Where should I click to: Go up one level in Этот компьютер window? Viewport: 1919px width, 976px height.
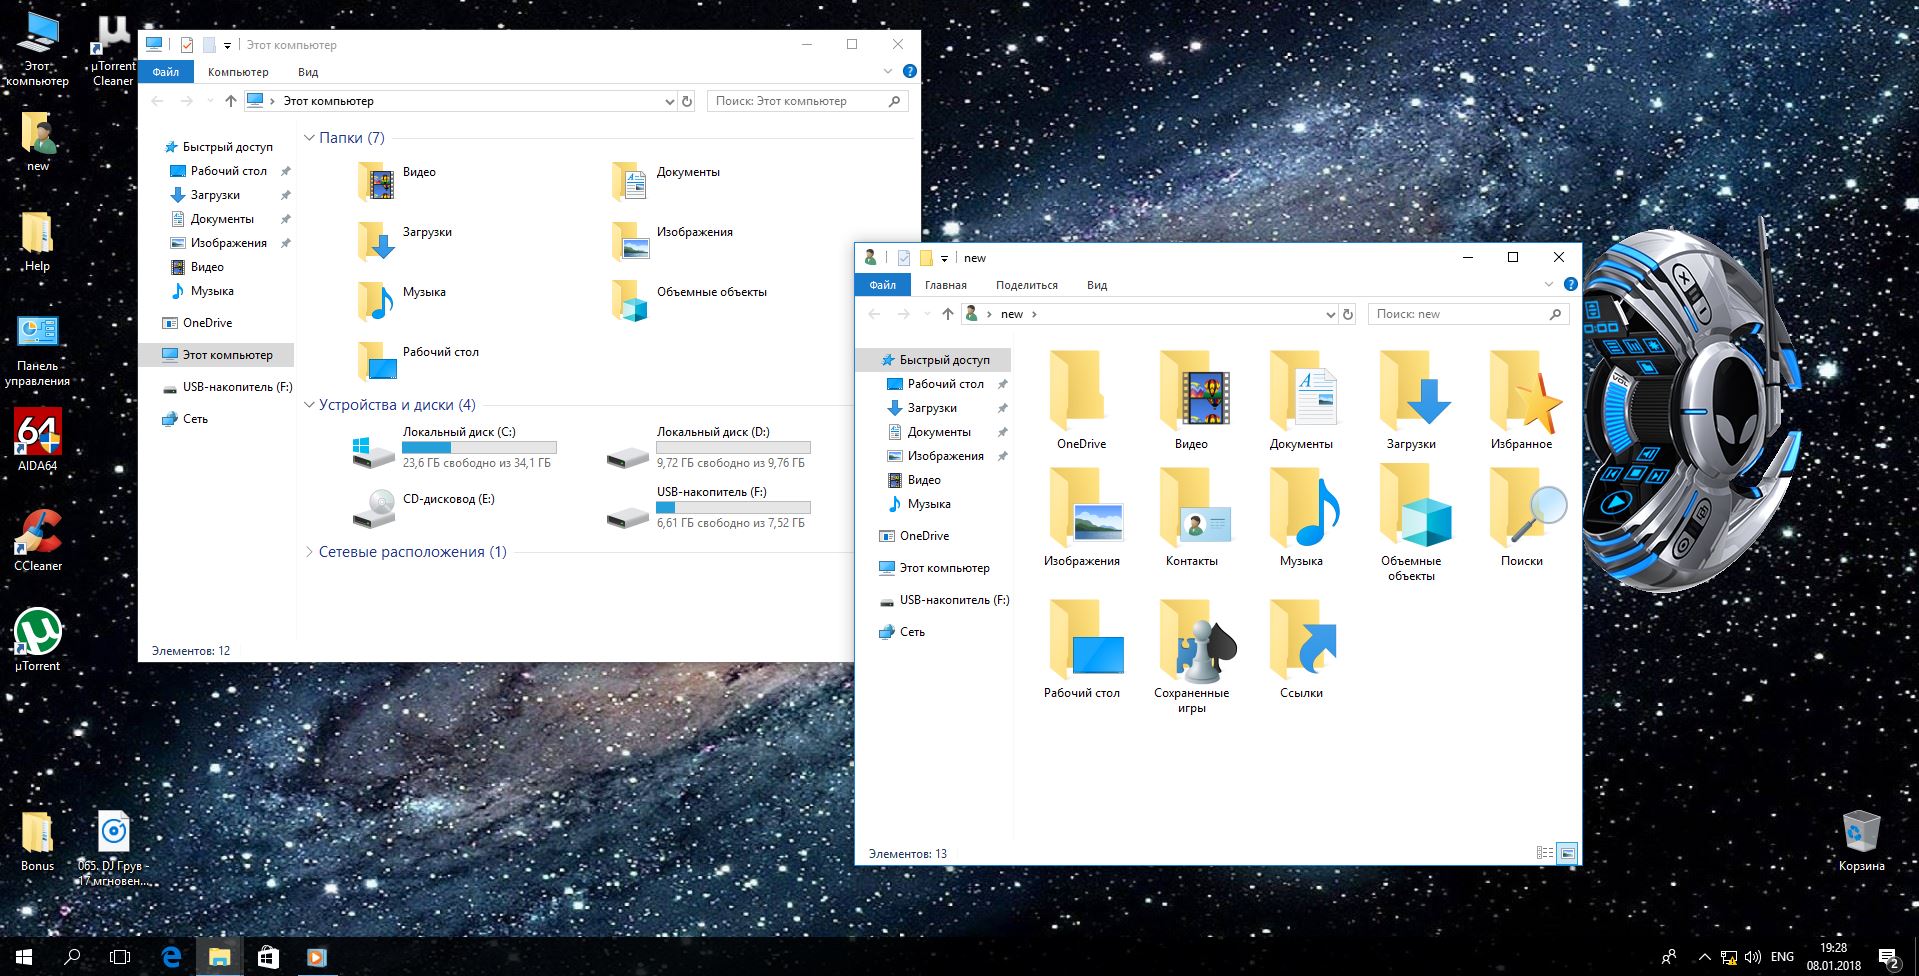coord(231,101)
